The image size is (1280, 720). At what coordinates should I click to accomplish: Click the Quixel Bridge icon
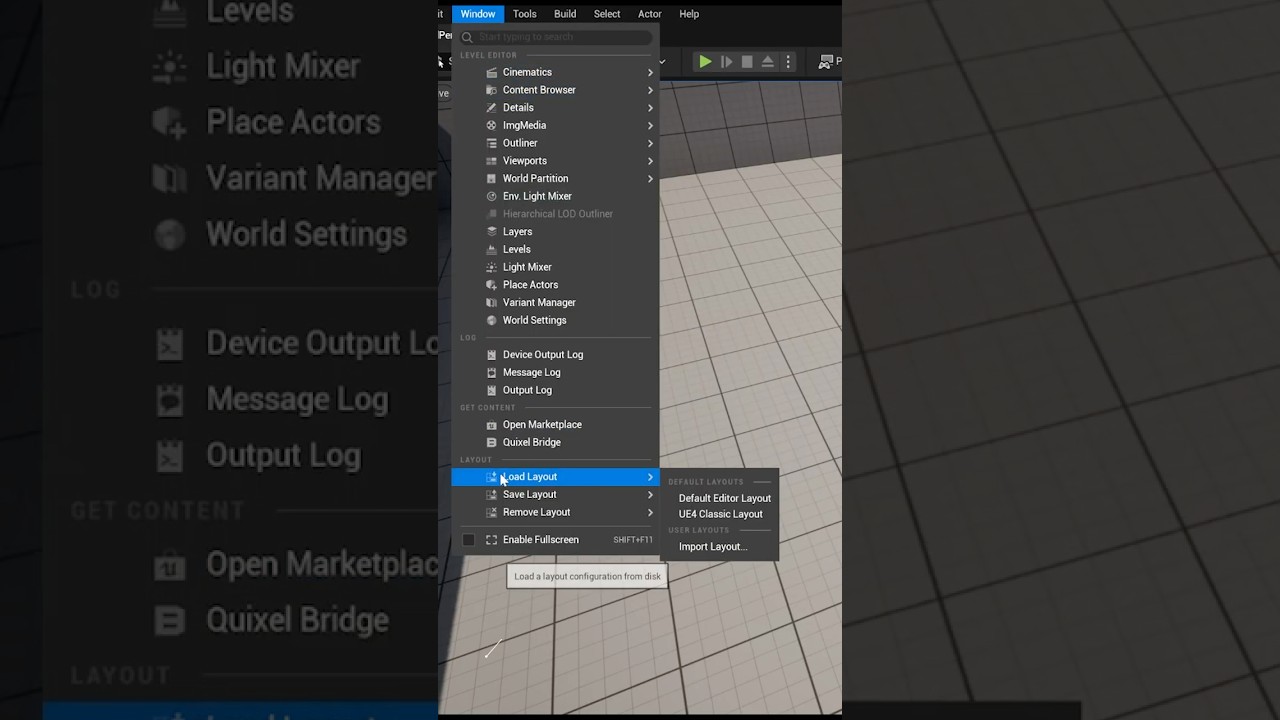point(491,442)
